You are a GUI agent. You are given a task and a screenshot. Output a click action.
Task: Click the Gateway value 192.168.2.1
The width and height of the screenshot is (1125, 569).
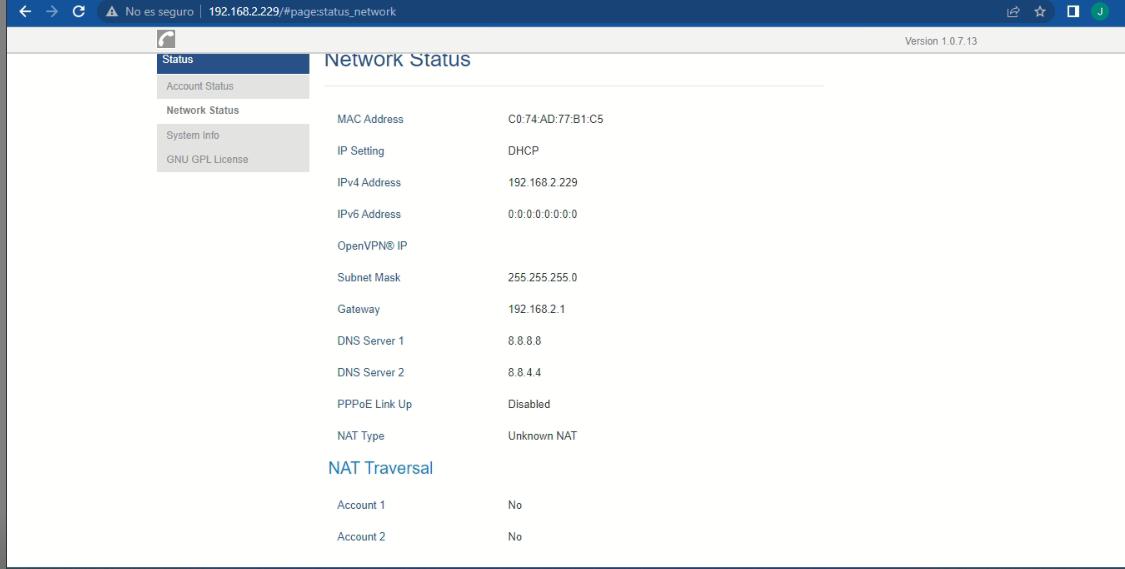coord(536,309)
